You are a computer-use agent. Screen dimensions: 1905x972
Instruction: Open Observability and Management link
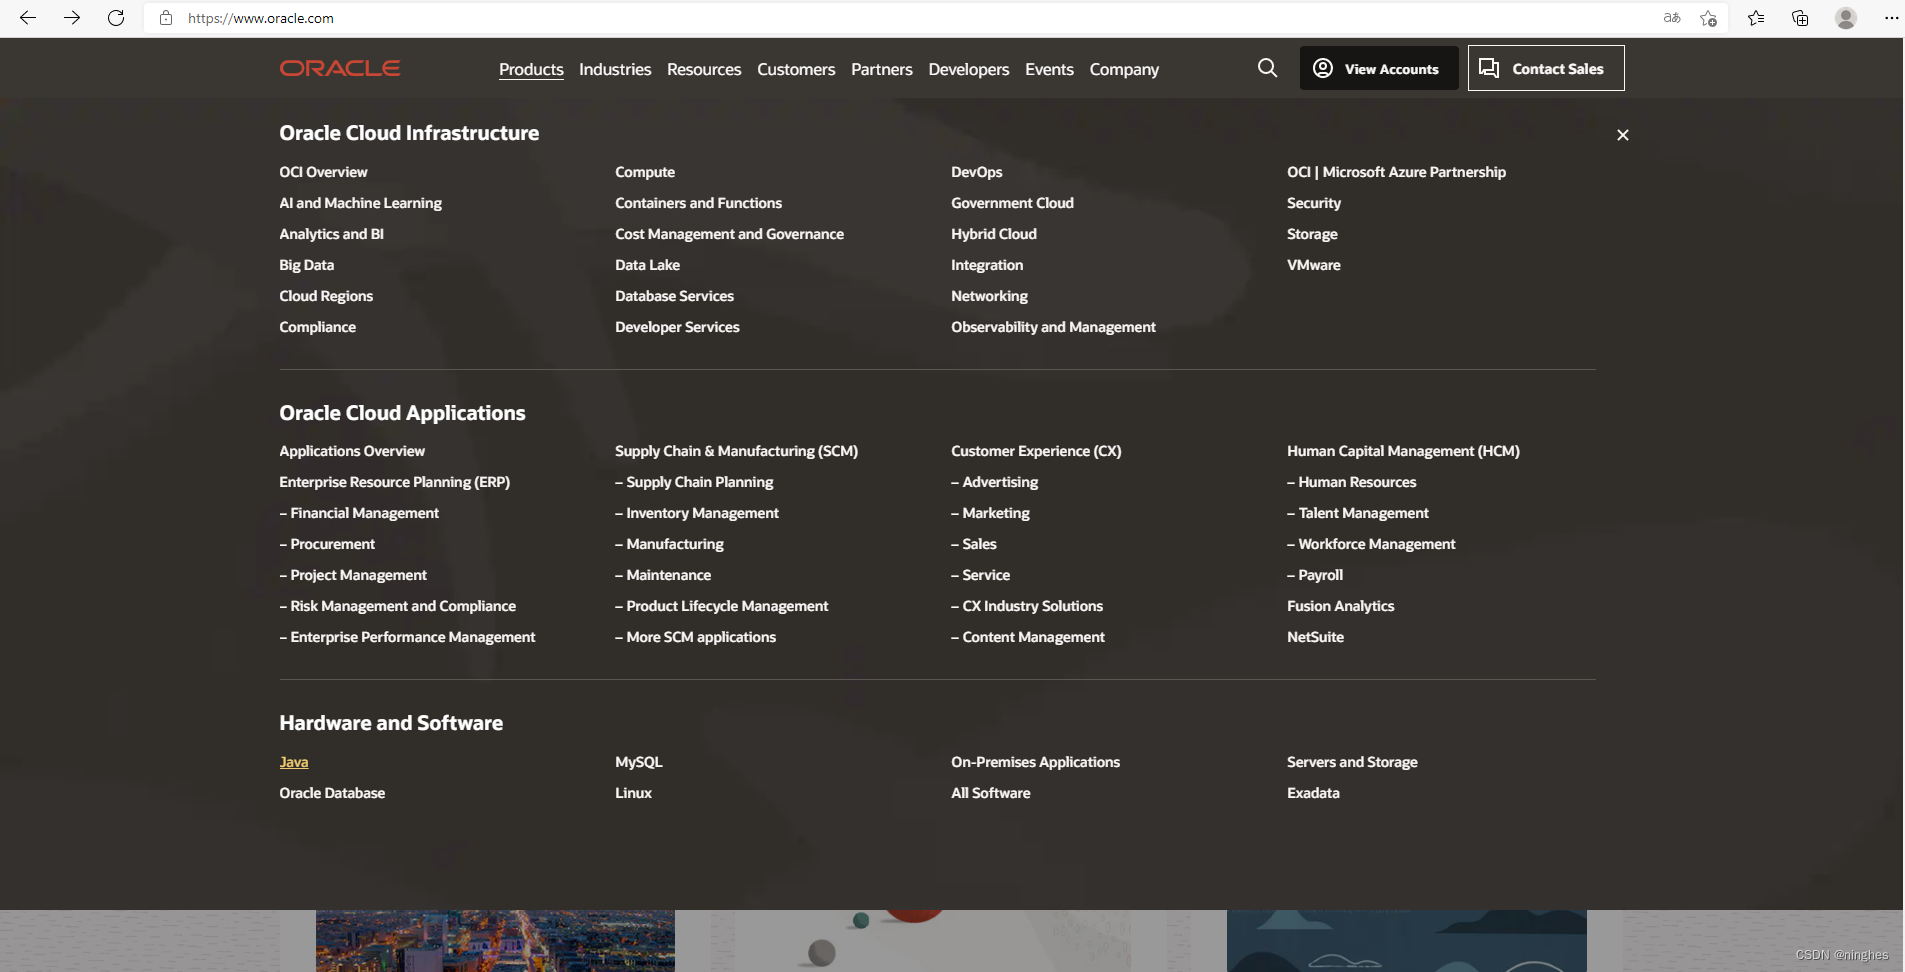[1053, 327]
